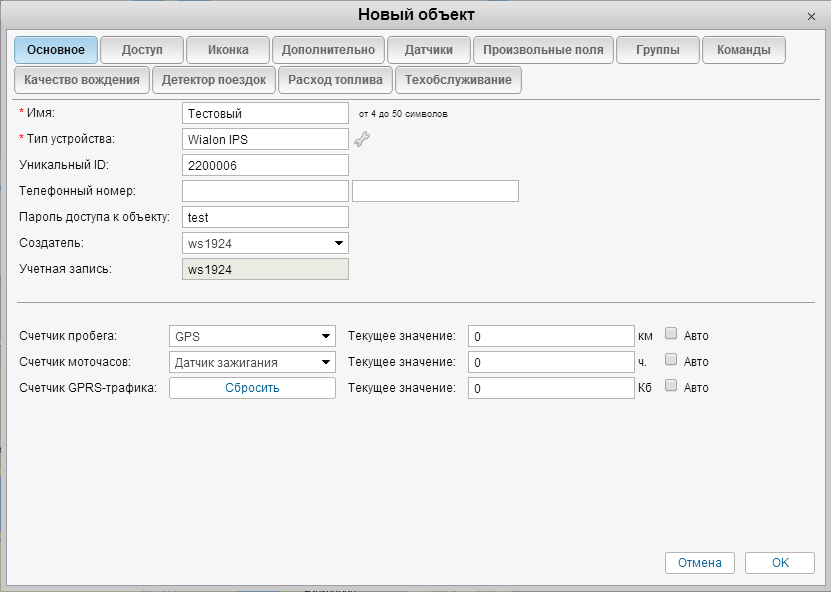Click the Счетчик GPRS-трафика label
Image resolution: width=831 pixels, height=592 pixels.
click(x=88, y=388)
